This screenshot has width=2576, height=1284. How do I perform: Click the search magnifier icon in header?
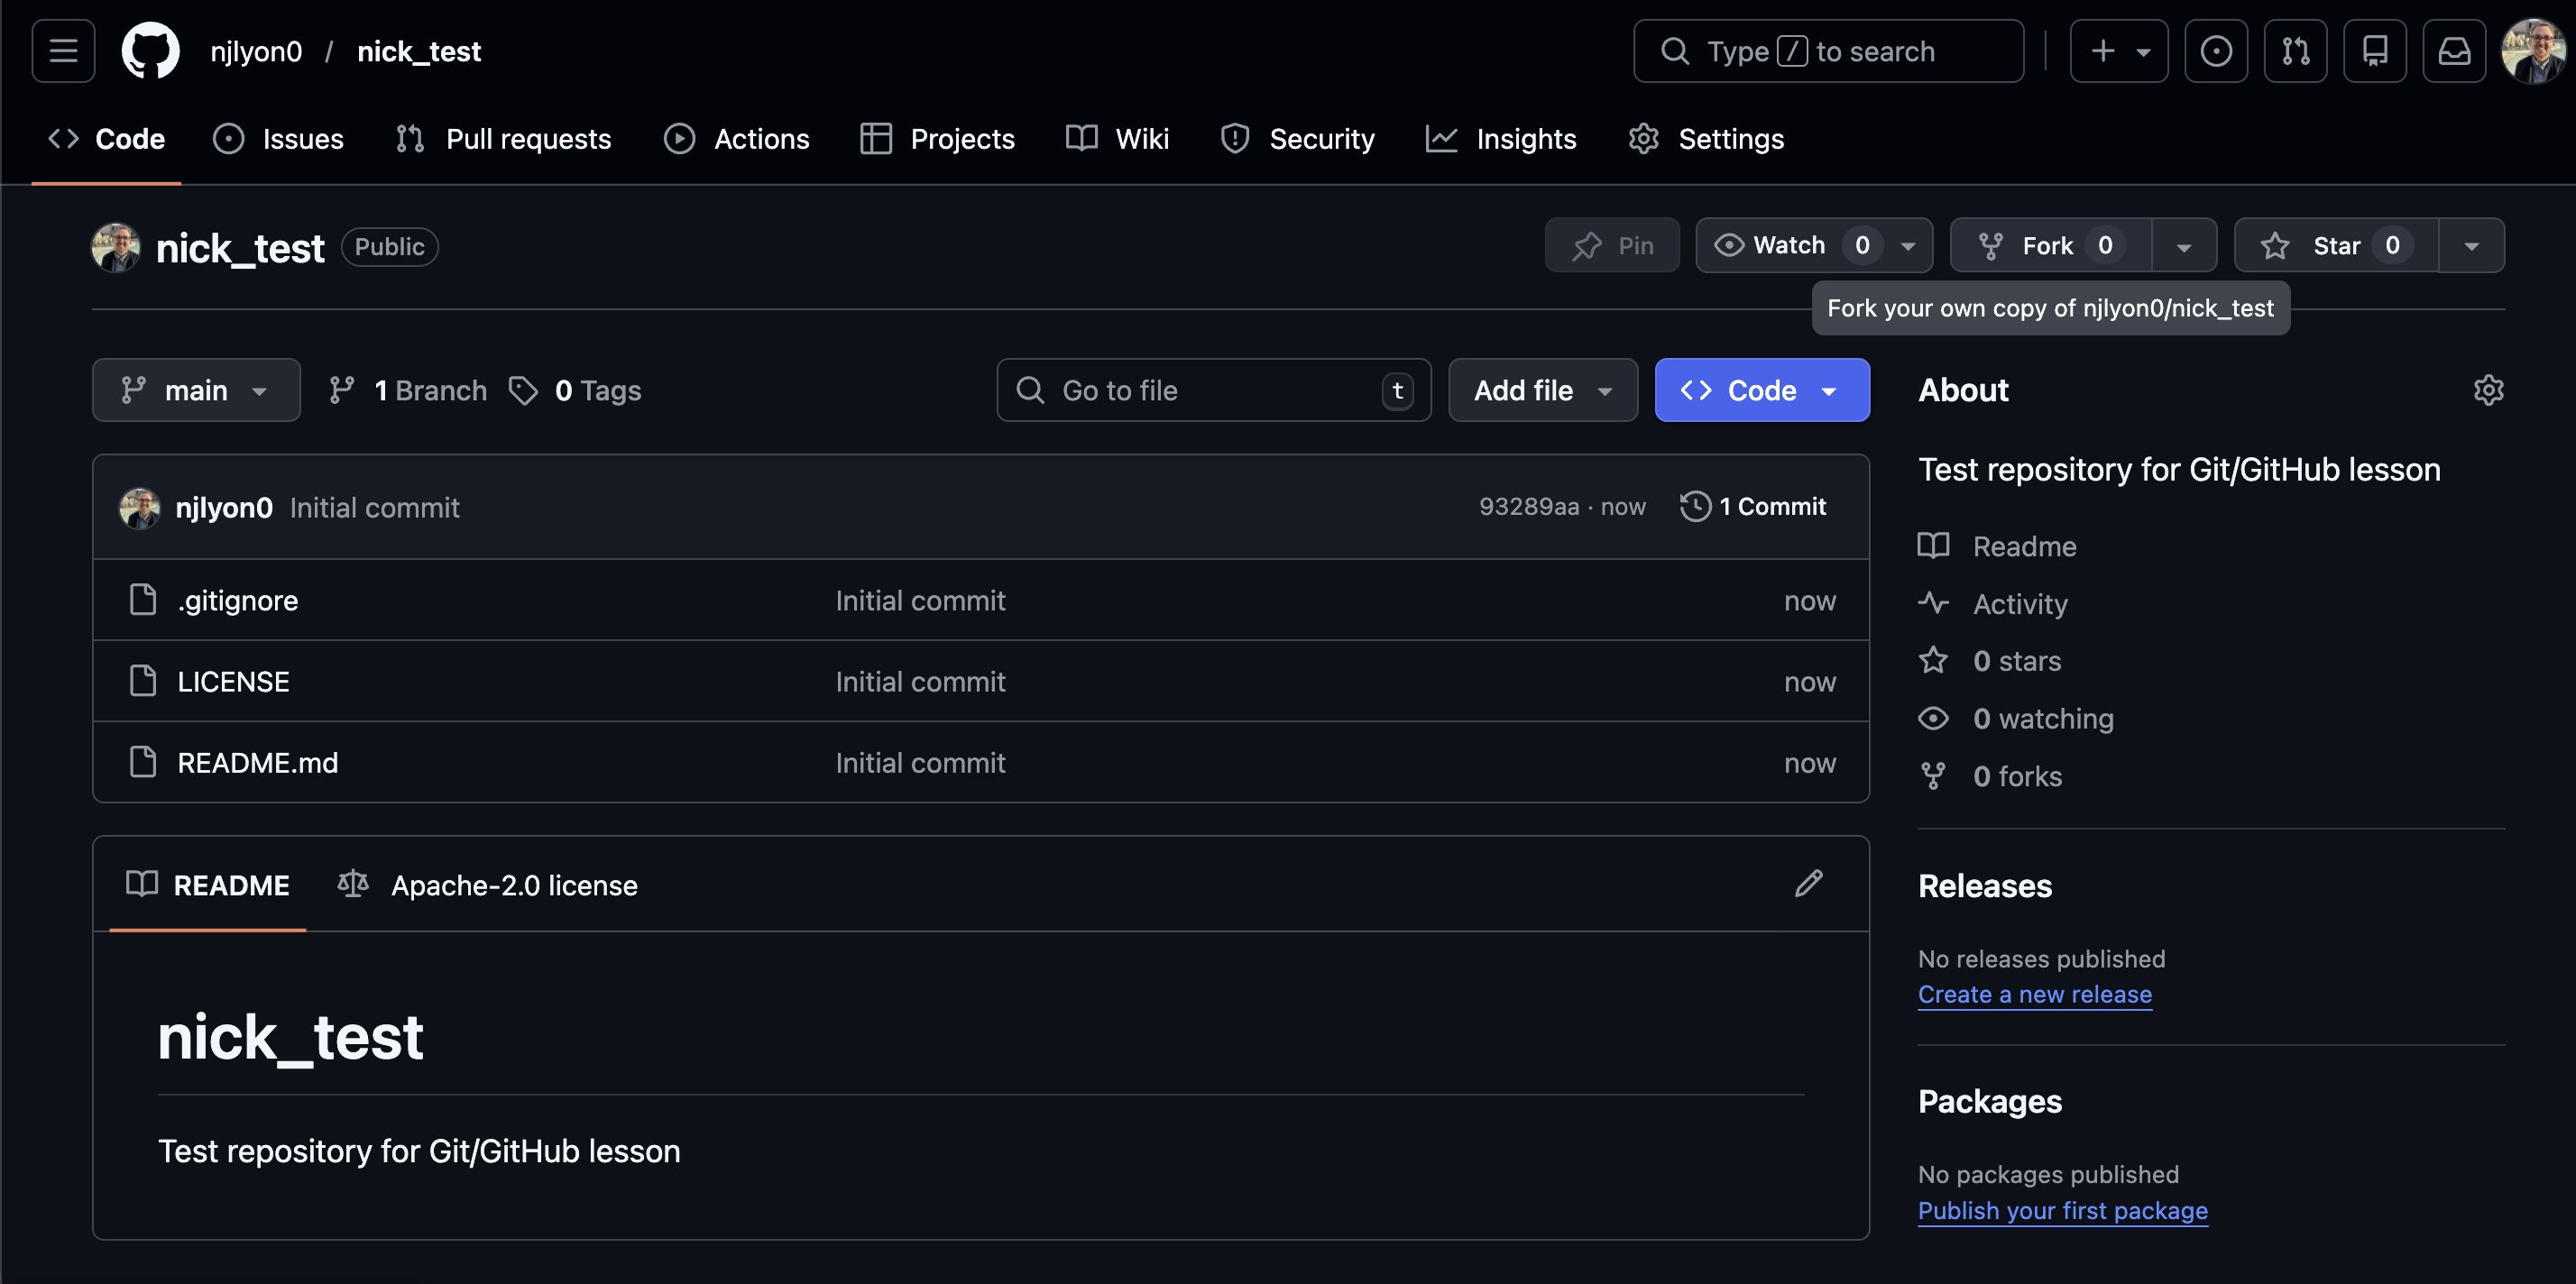click(x=1675, y=51)
